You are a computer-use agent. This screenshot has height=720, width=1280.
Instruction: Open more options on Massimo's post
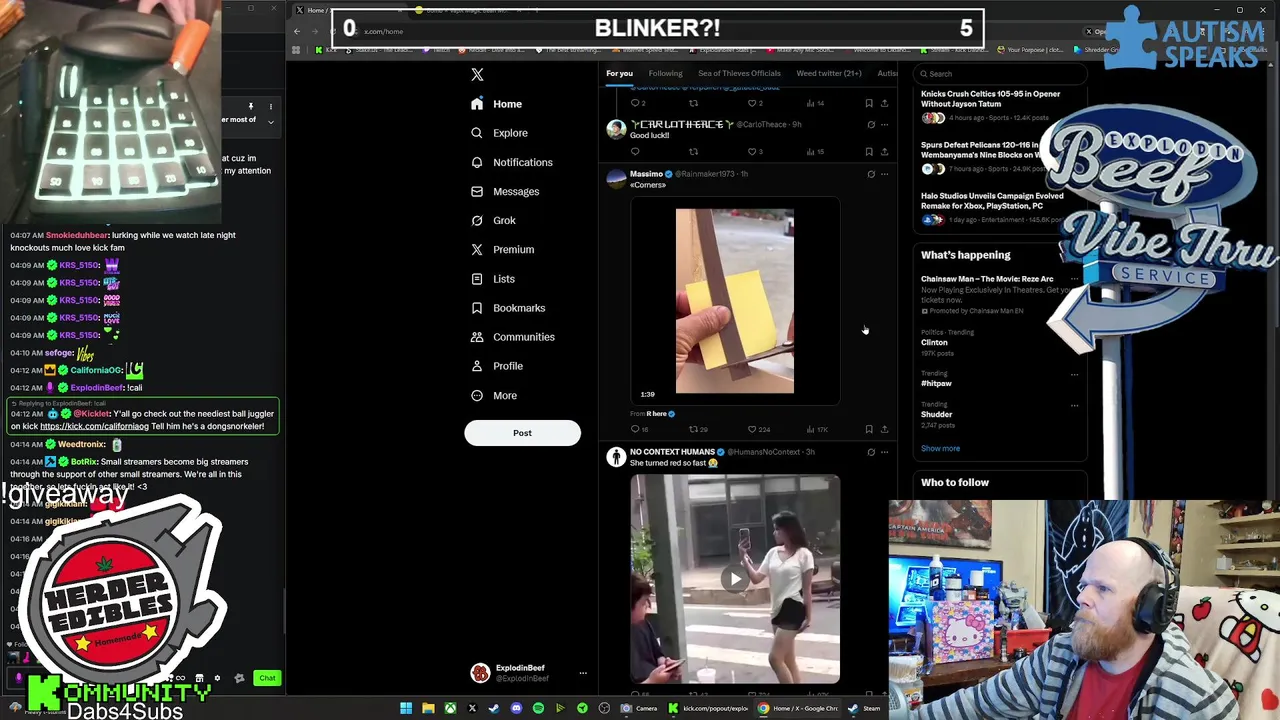click(x=884, y=174)
